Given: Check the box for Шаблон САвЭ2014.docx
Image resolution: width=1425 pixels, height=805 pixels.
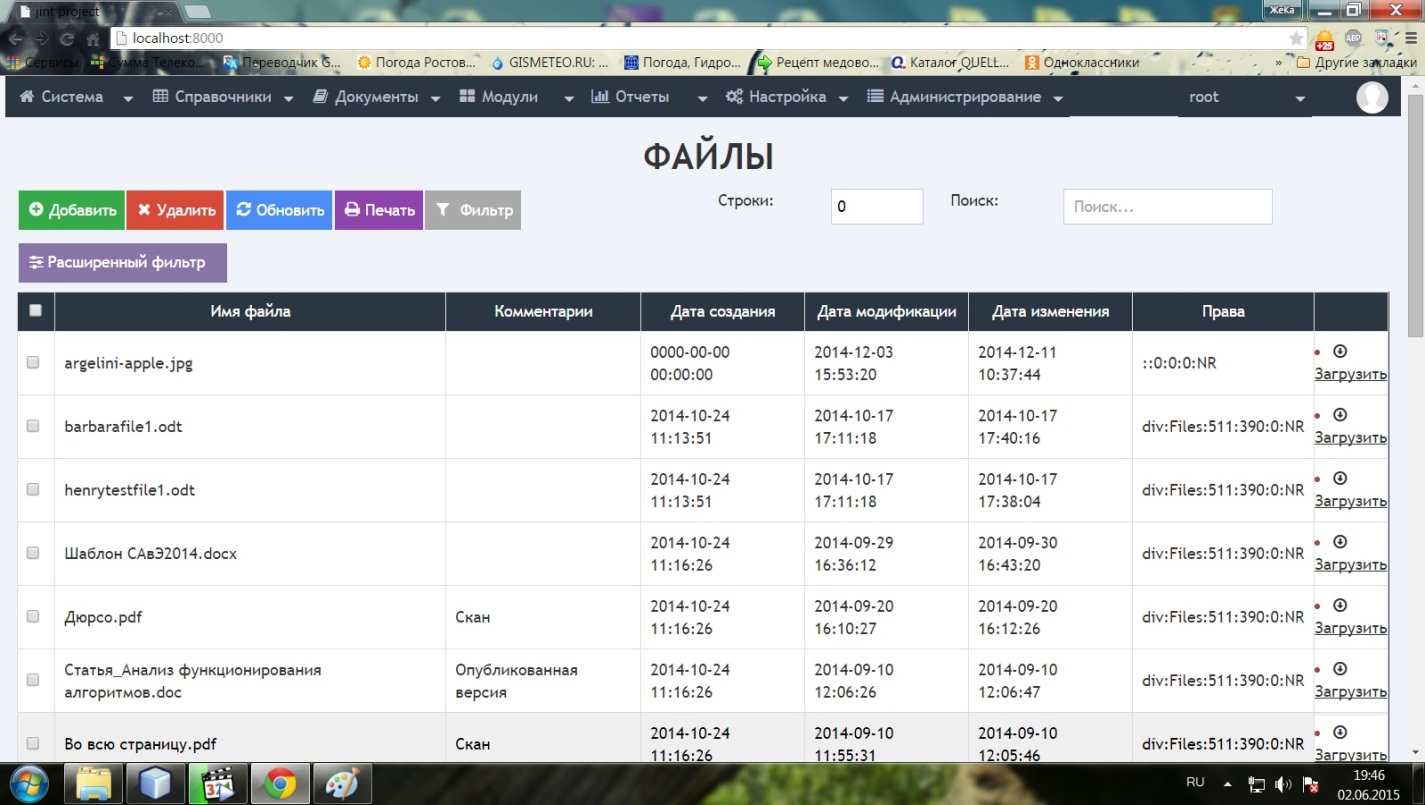Looking at the screenshot, I should (33, 553).
